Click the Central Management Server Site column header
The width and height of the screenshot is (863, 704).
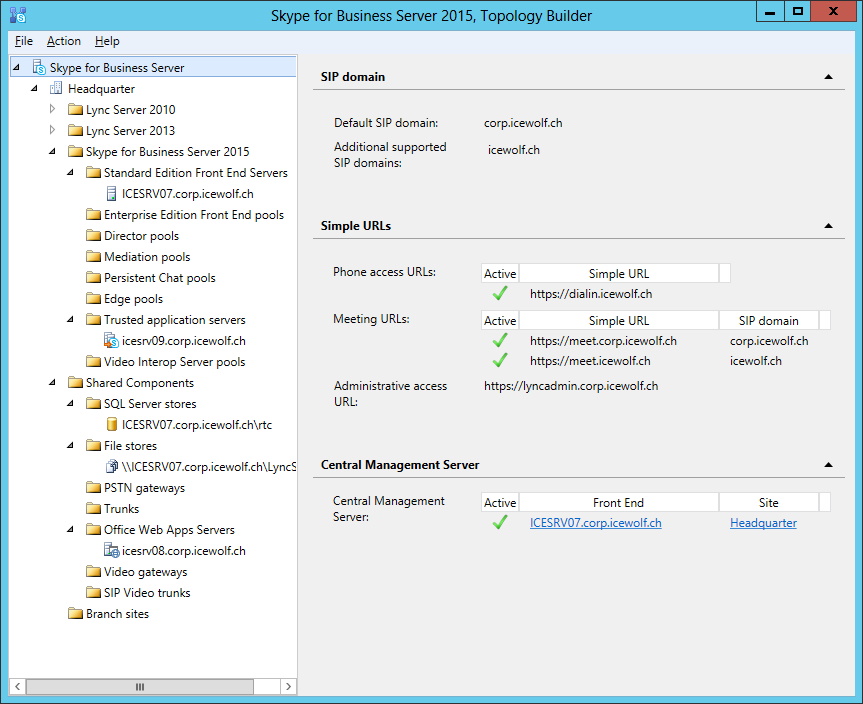(x=768, y=503)
